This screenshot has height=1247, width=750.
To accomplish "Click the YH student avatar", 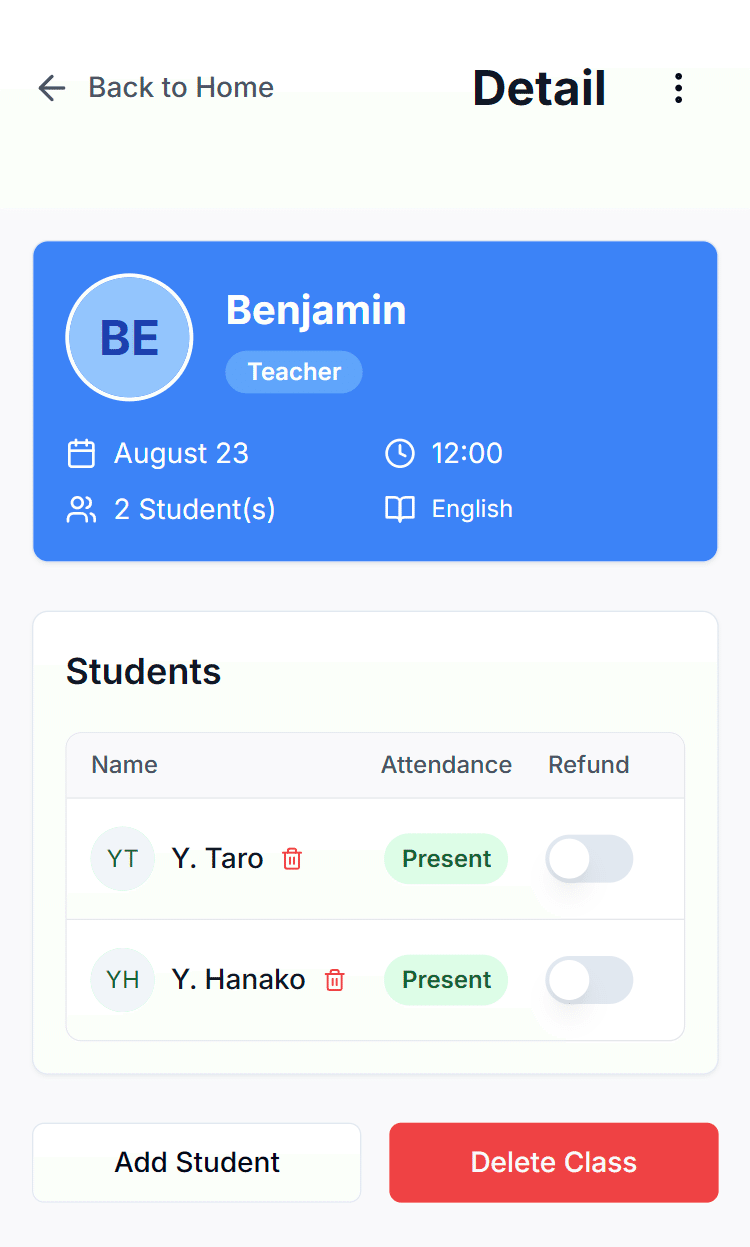I will 123,980.
